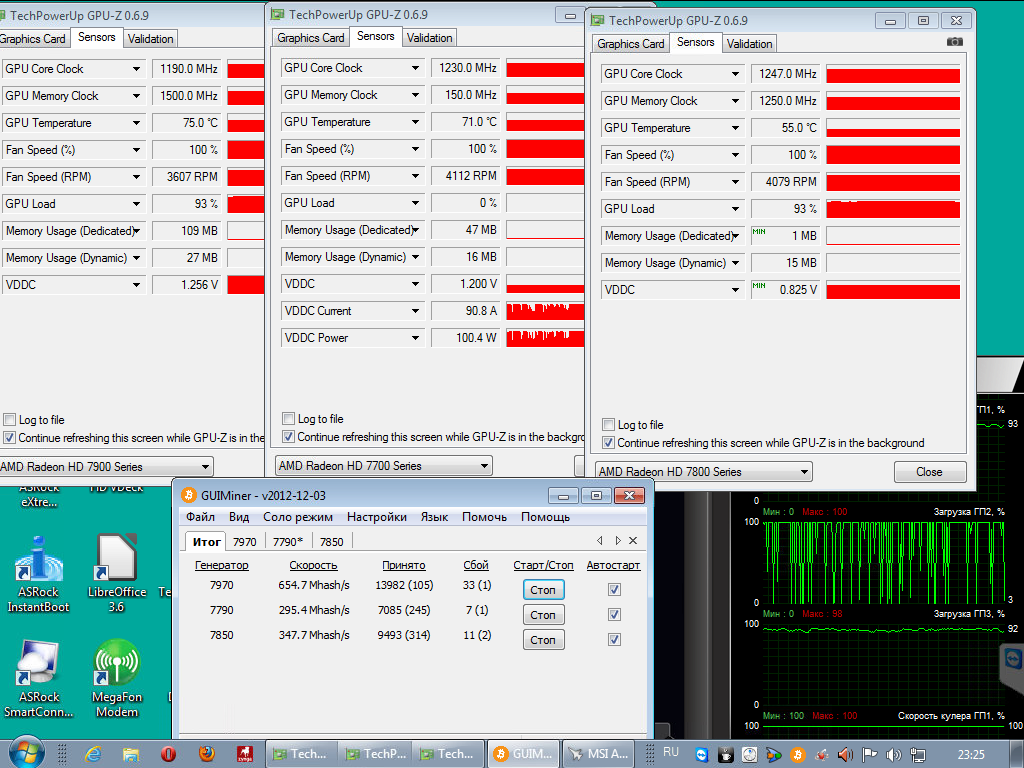
Task: Uncheck Continue refreshing in HD 7900 GPU-Z window
Action: 9,438
